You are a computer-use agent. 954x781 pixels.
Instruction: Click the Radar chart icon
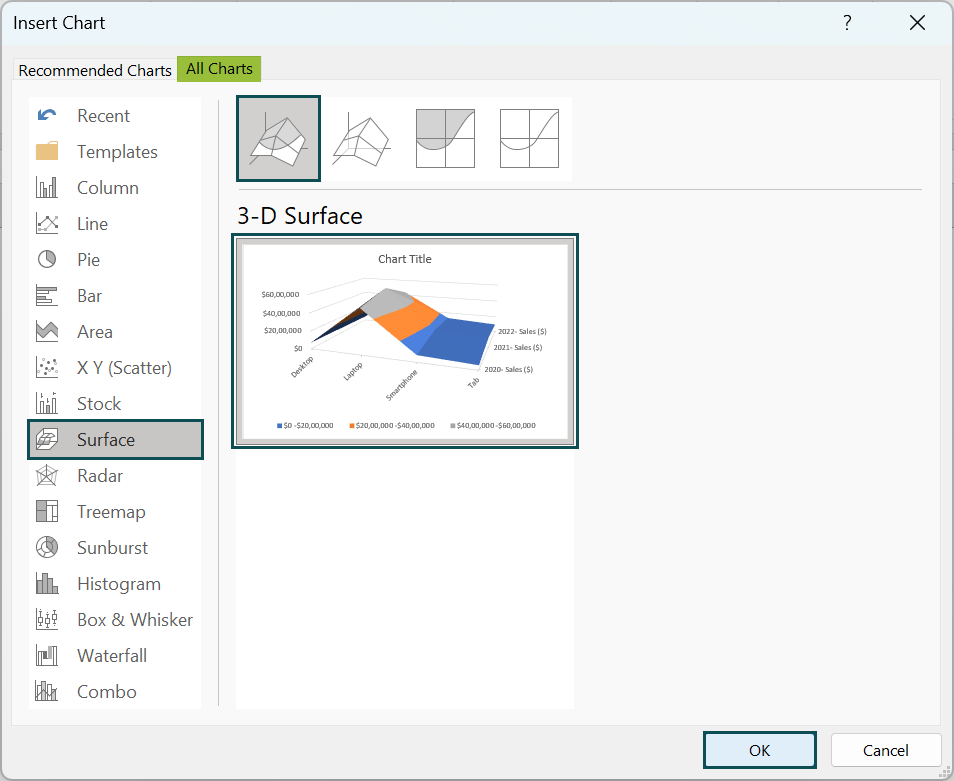click(x=47, y=476)
